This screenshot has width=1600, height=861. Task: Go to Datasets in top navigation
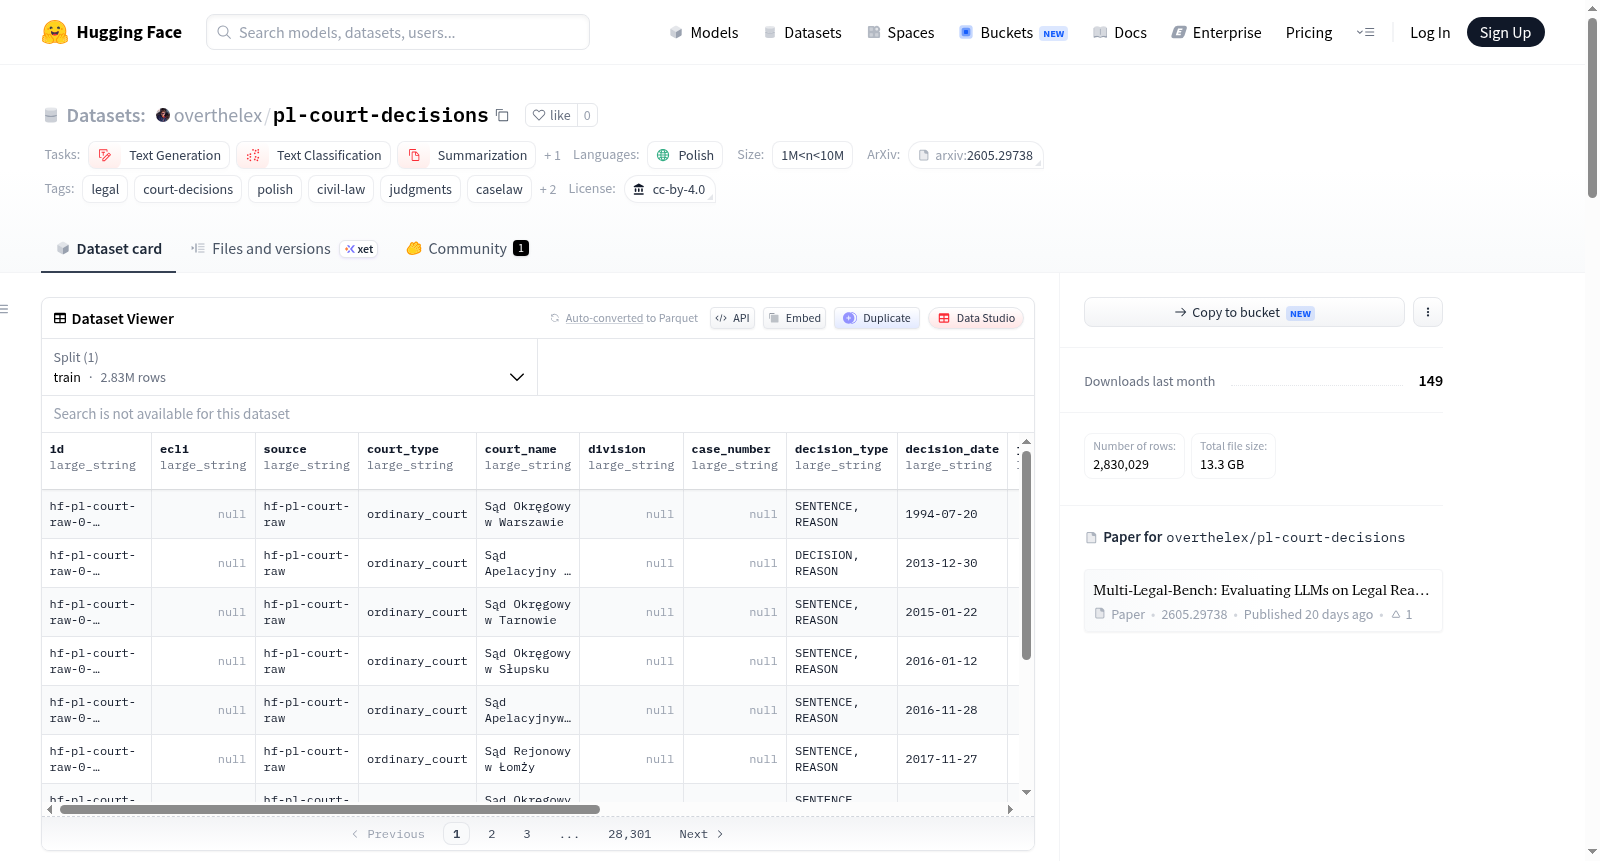coord(803,32)
